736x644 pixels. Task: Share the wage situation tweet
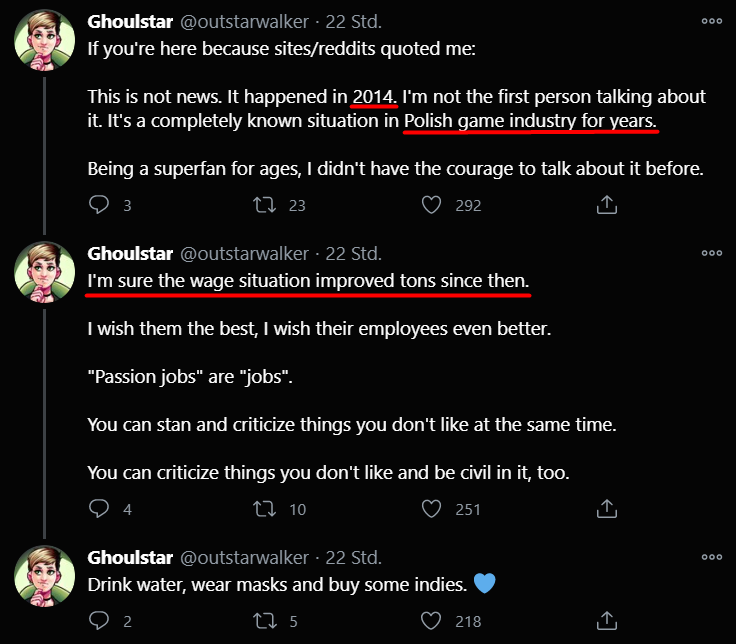(606, 508)
